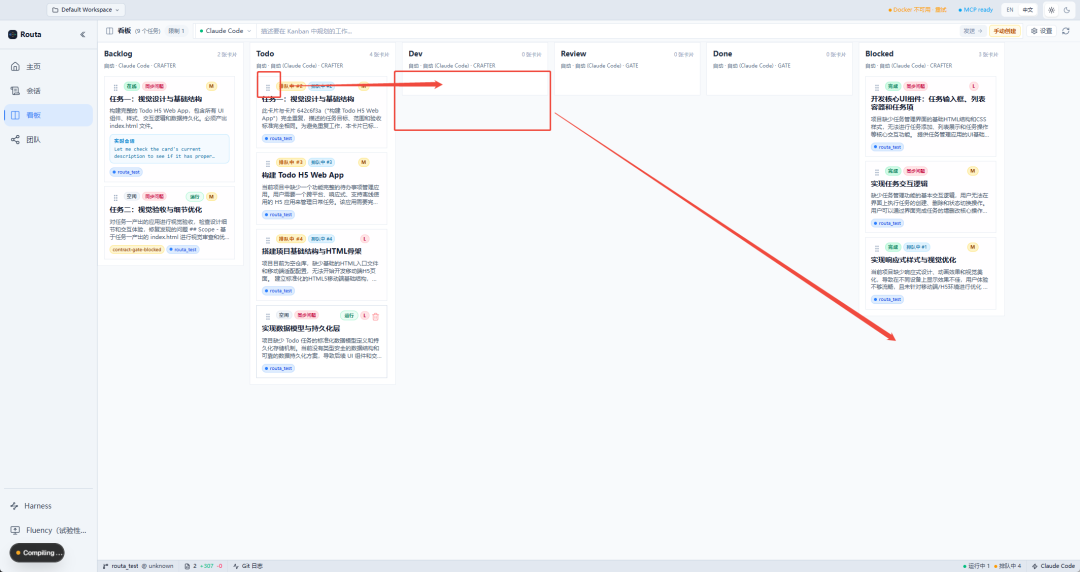Grab the drag handle of 任务二 视觉验收 card
1080x572 pixels.
[115, 198]
